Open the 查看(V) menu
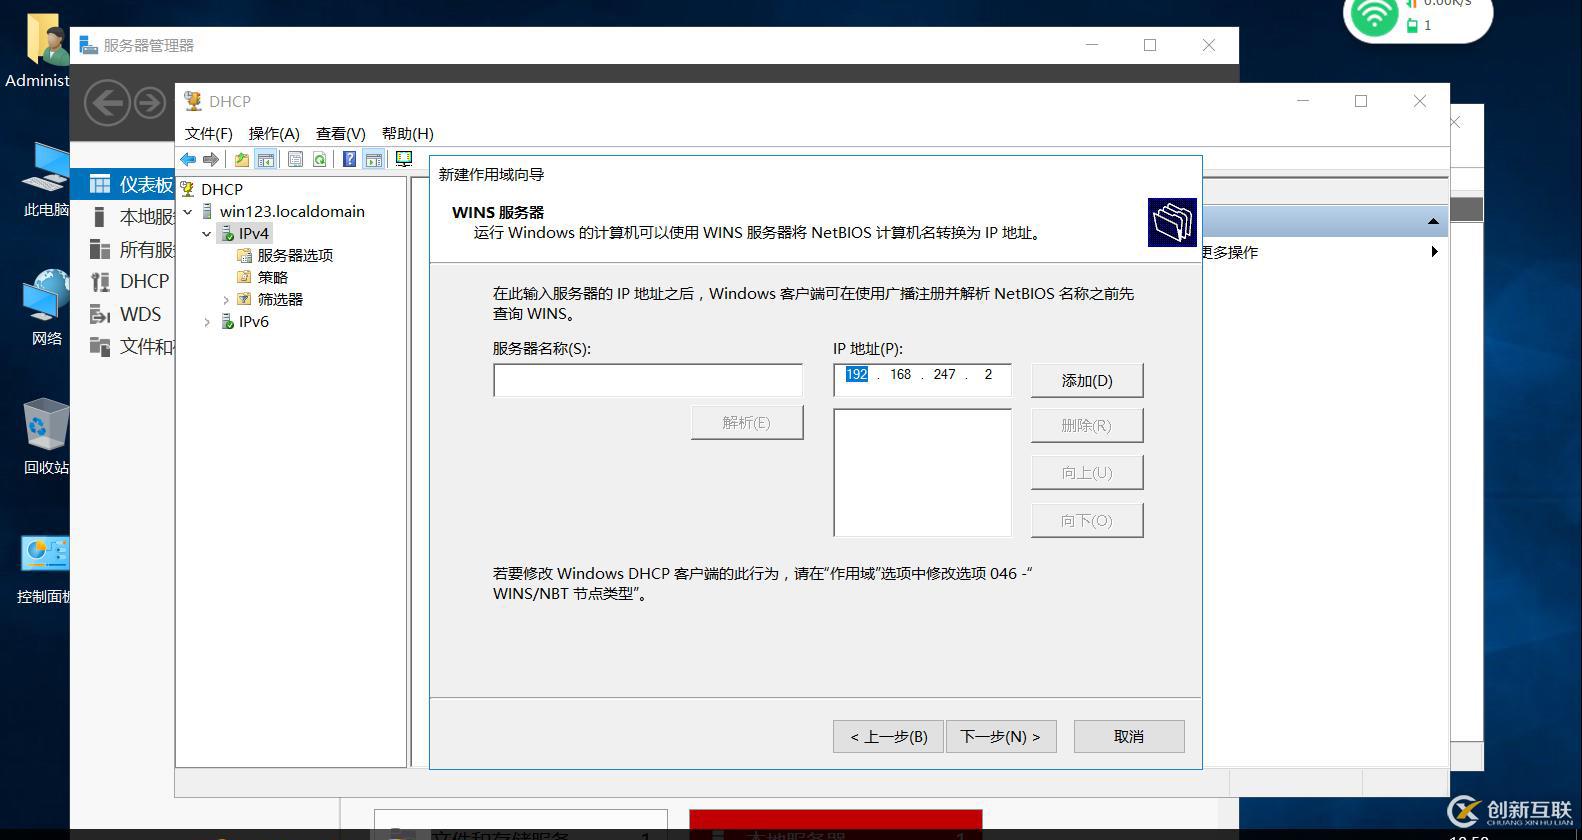 coord(341,133)
